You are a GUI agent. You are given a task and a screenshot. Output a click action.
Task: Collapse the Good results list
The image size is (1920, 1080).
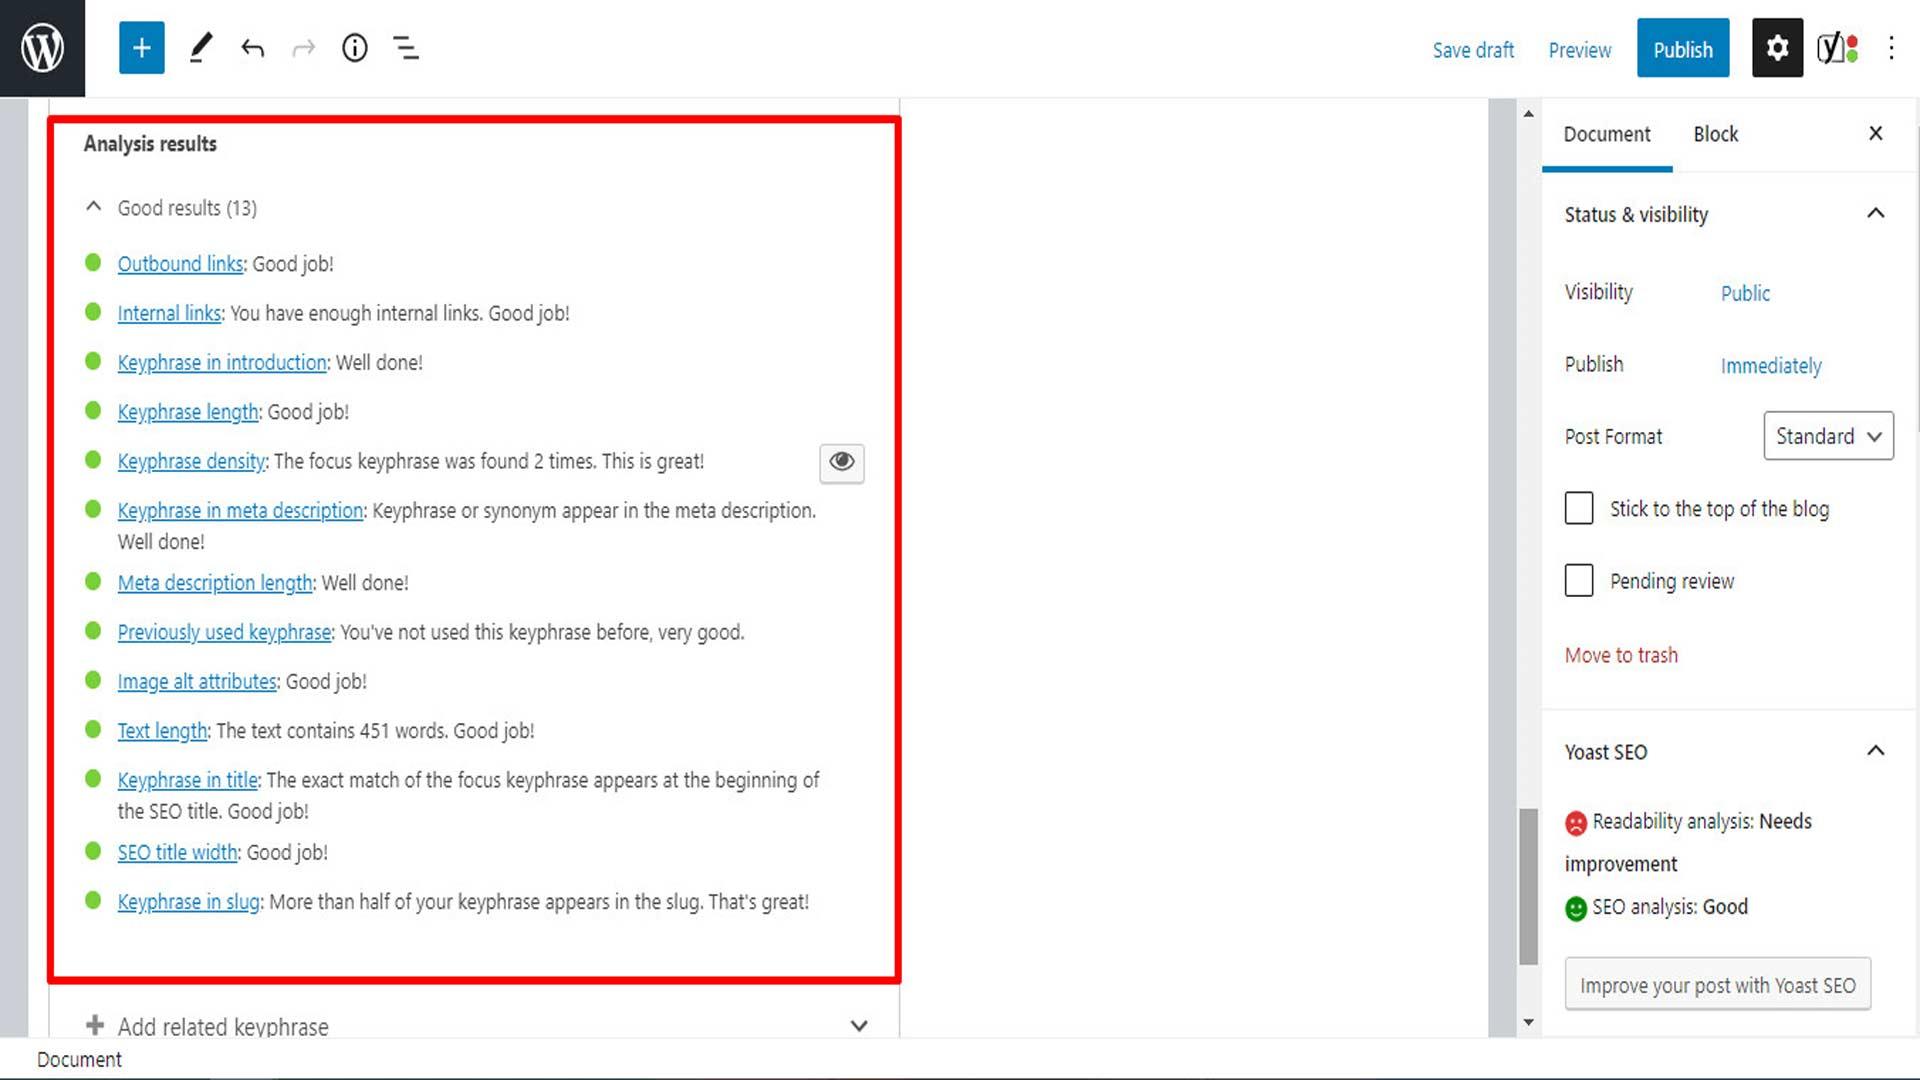click(x=92, y=206)
